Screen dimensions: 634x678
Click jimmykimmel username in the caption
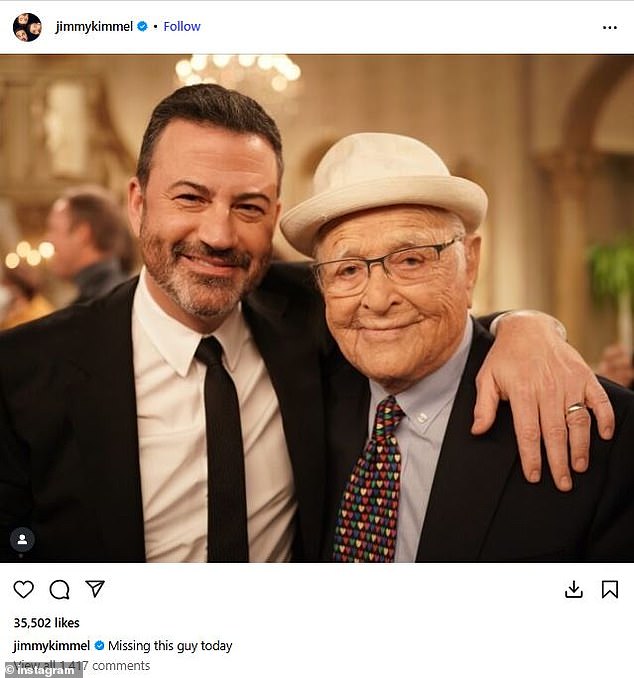point(51,645)
